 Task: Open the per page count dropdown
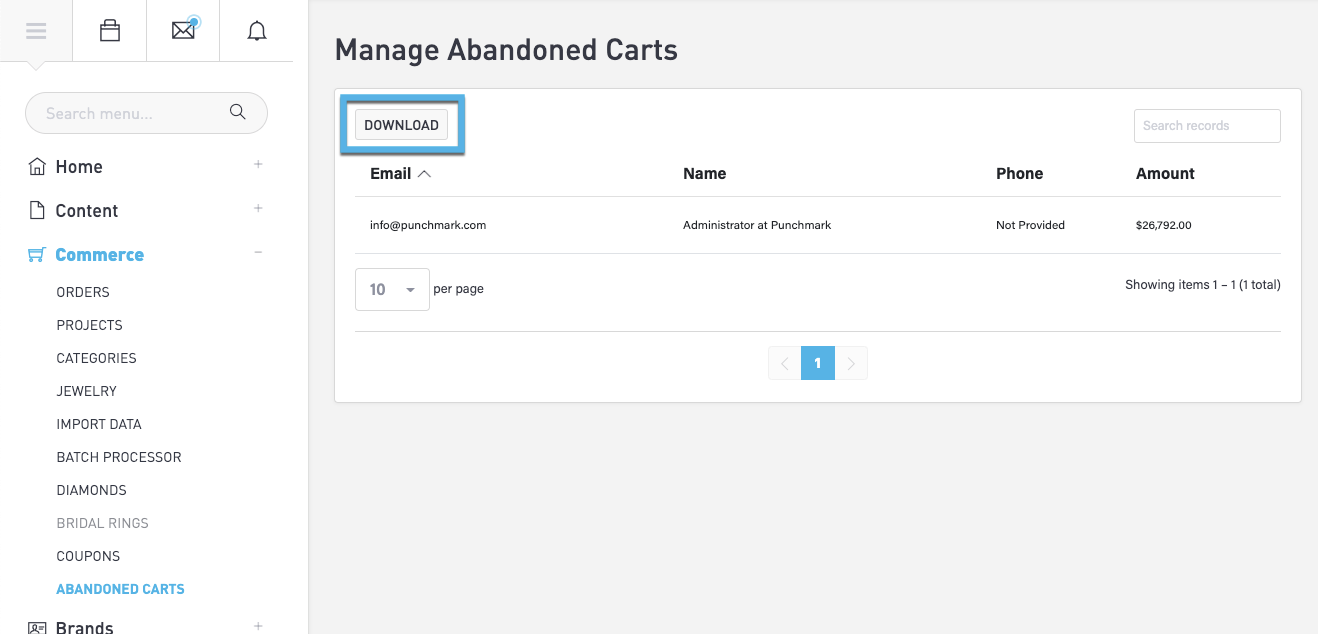(x=392, y=289)
